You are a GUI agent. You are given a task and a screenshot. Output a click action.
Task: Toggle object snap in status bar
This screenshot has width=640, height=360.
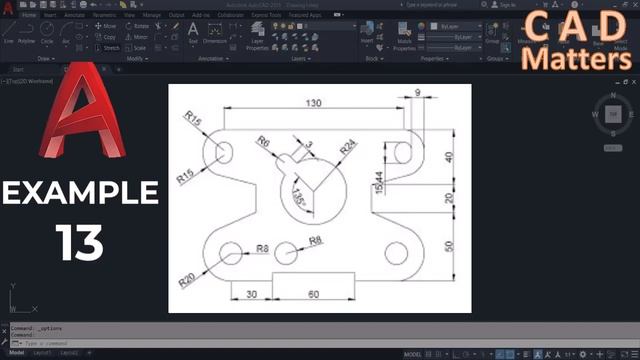(510, 354)
